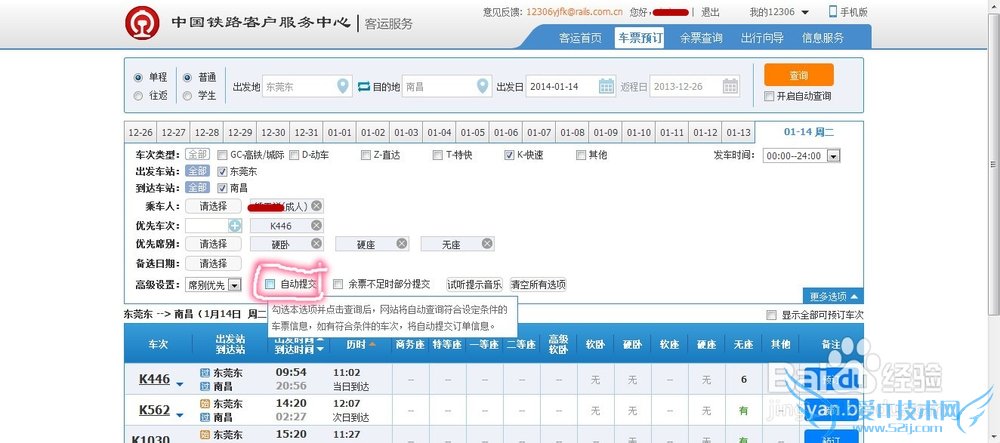1000x443 pixels.
Task: Click the 试听提示音乐 button
Action: click(475, 284)
